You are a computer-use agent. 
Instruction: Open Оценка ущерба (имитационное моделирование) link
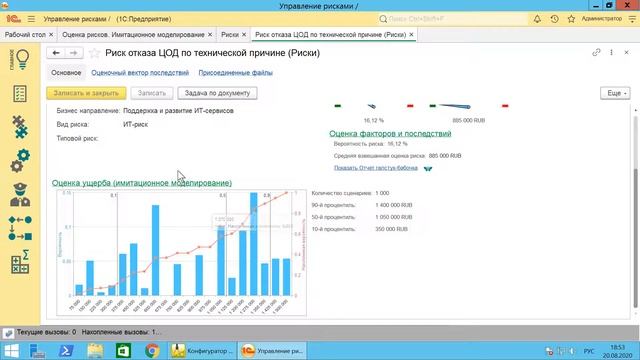pyautogui.click(x=142, y=183)
